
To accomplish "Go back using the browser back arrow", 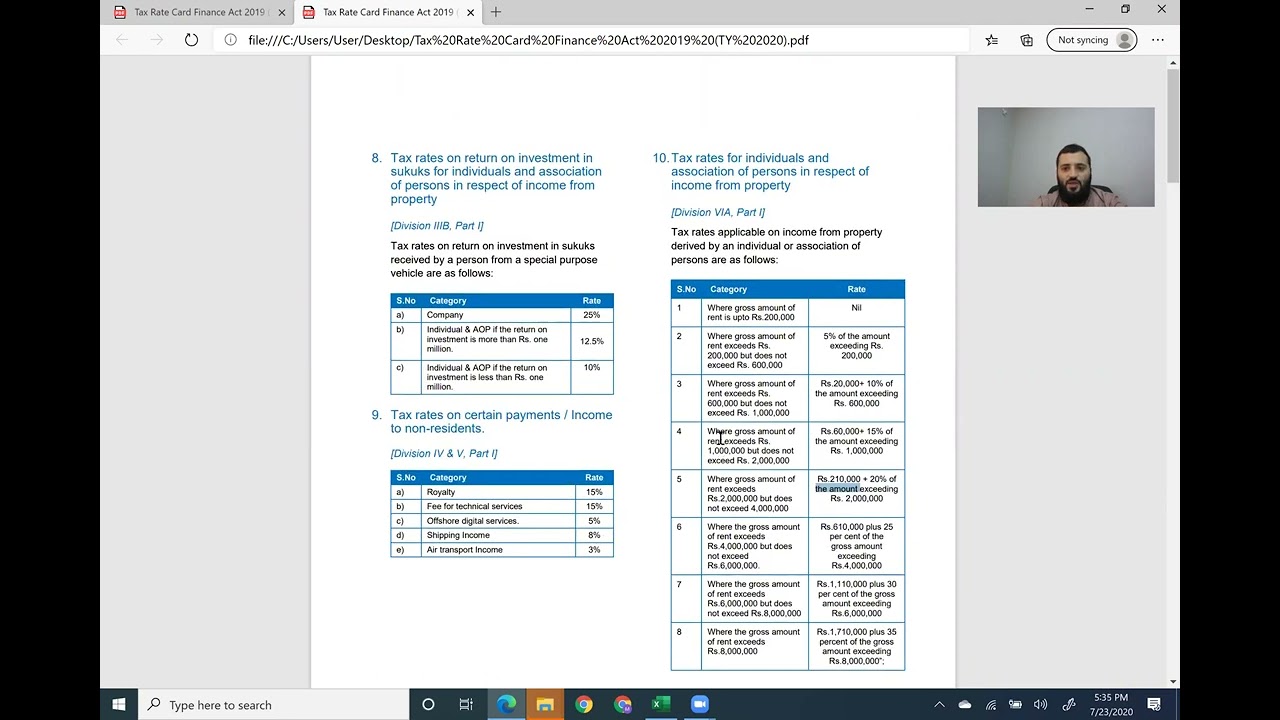I will [x=122, y=40].
